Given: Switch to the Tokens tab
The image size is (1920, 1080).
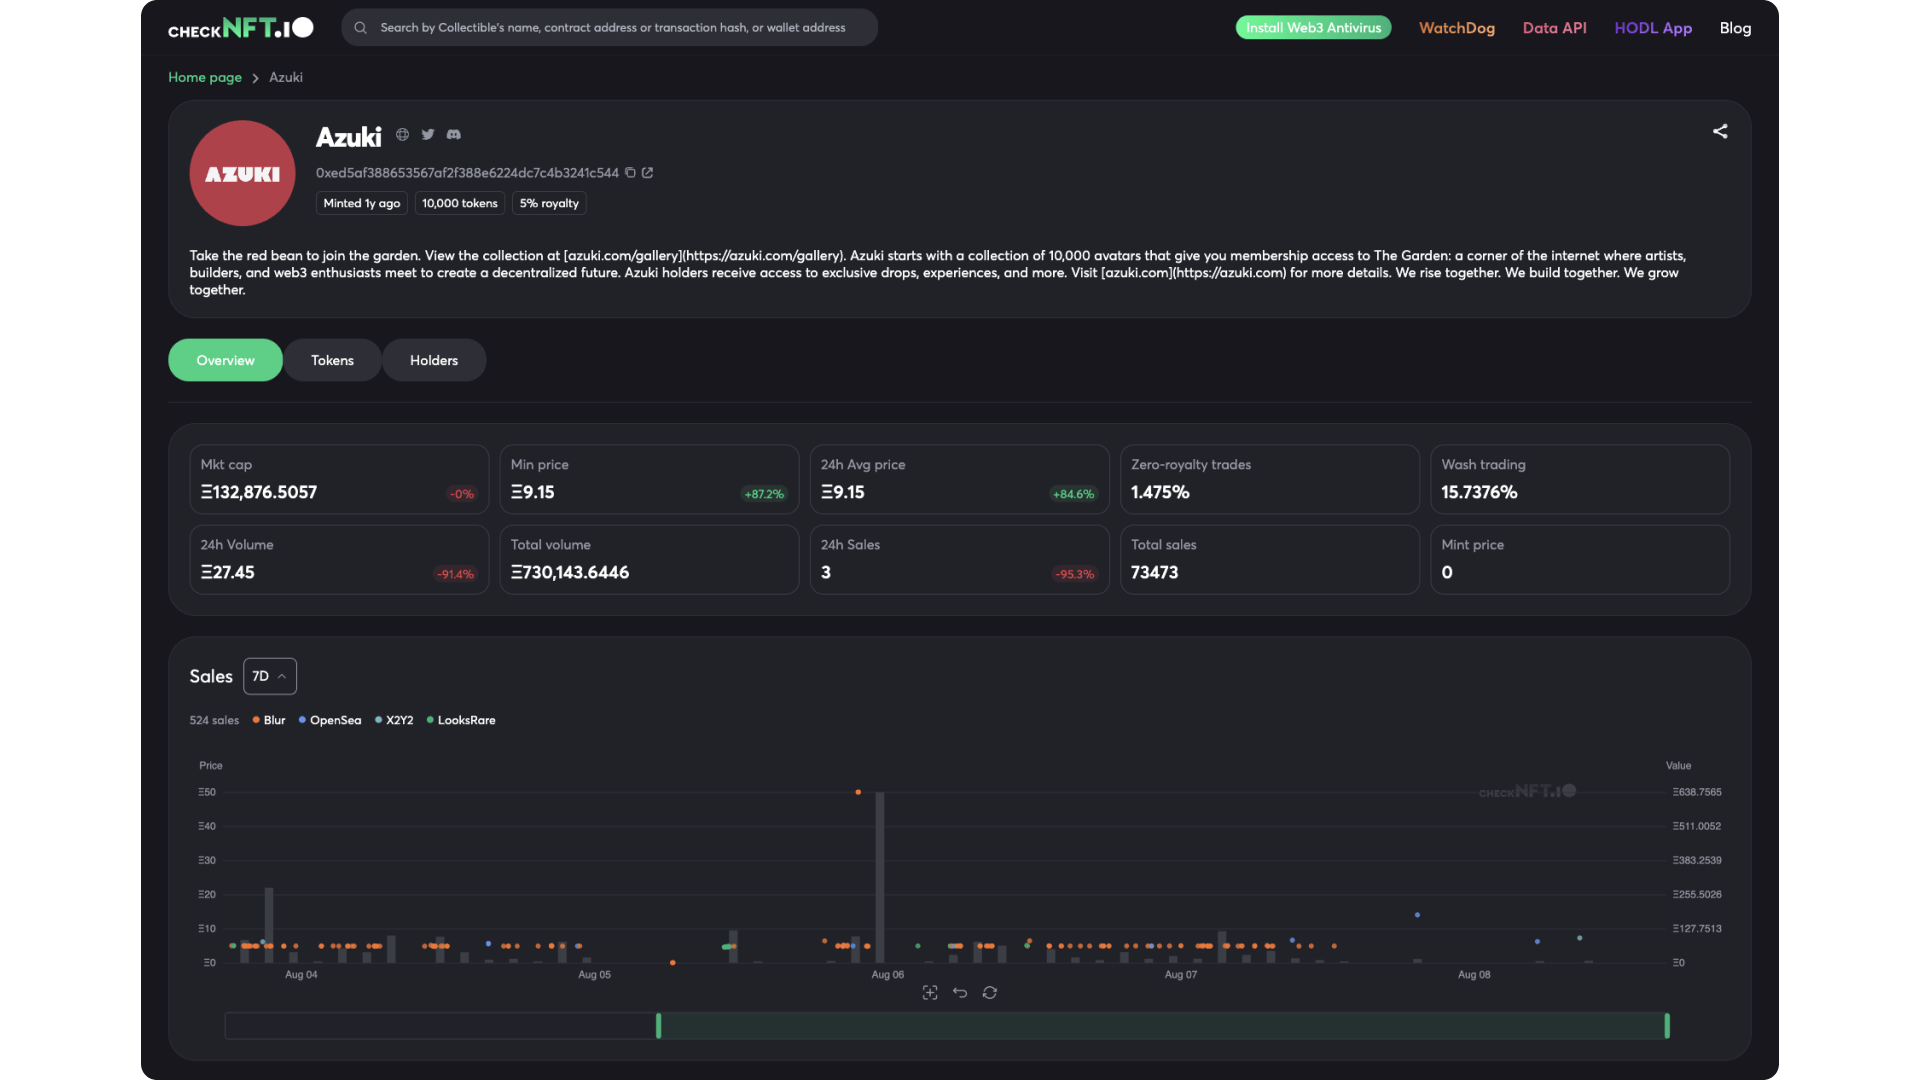Looking at the screenshot, I should (x=332, y=360).
